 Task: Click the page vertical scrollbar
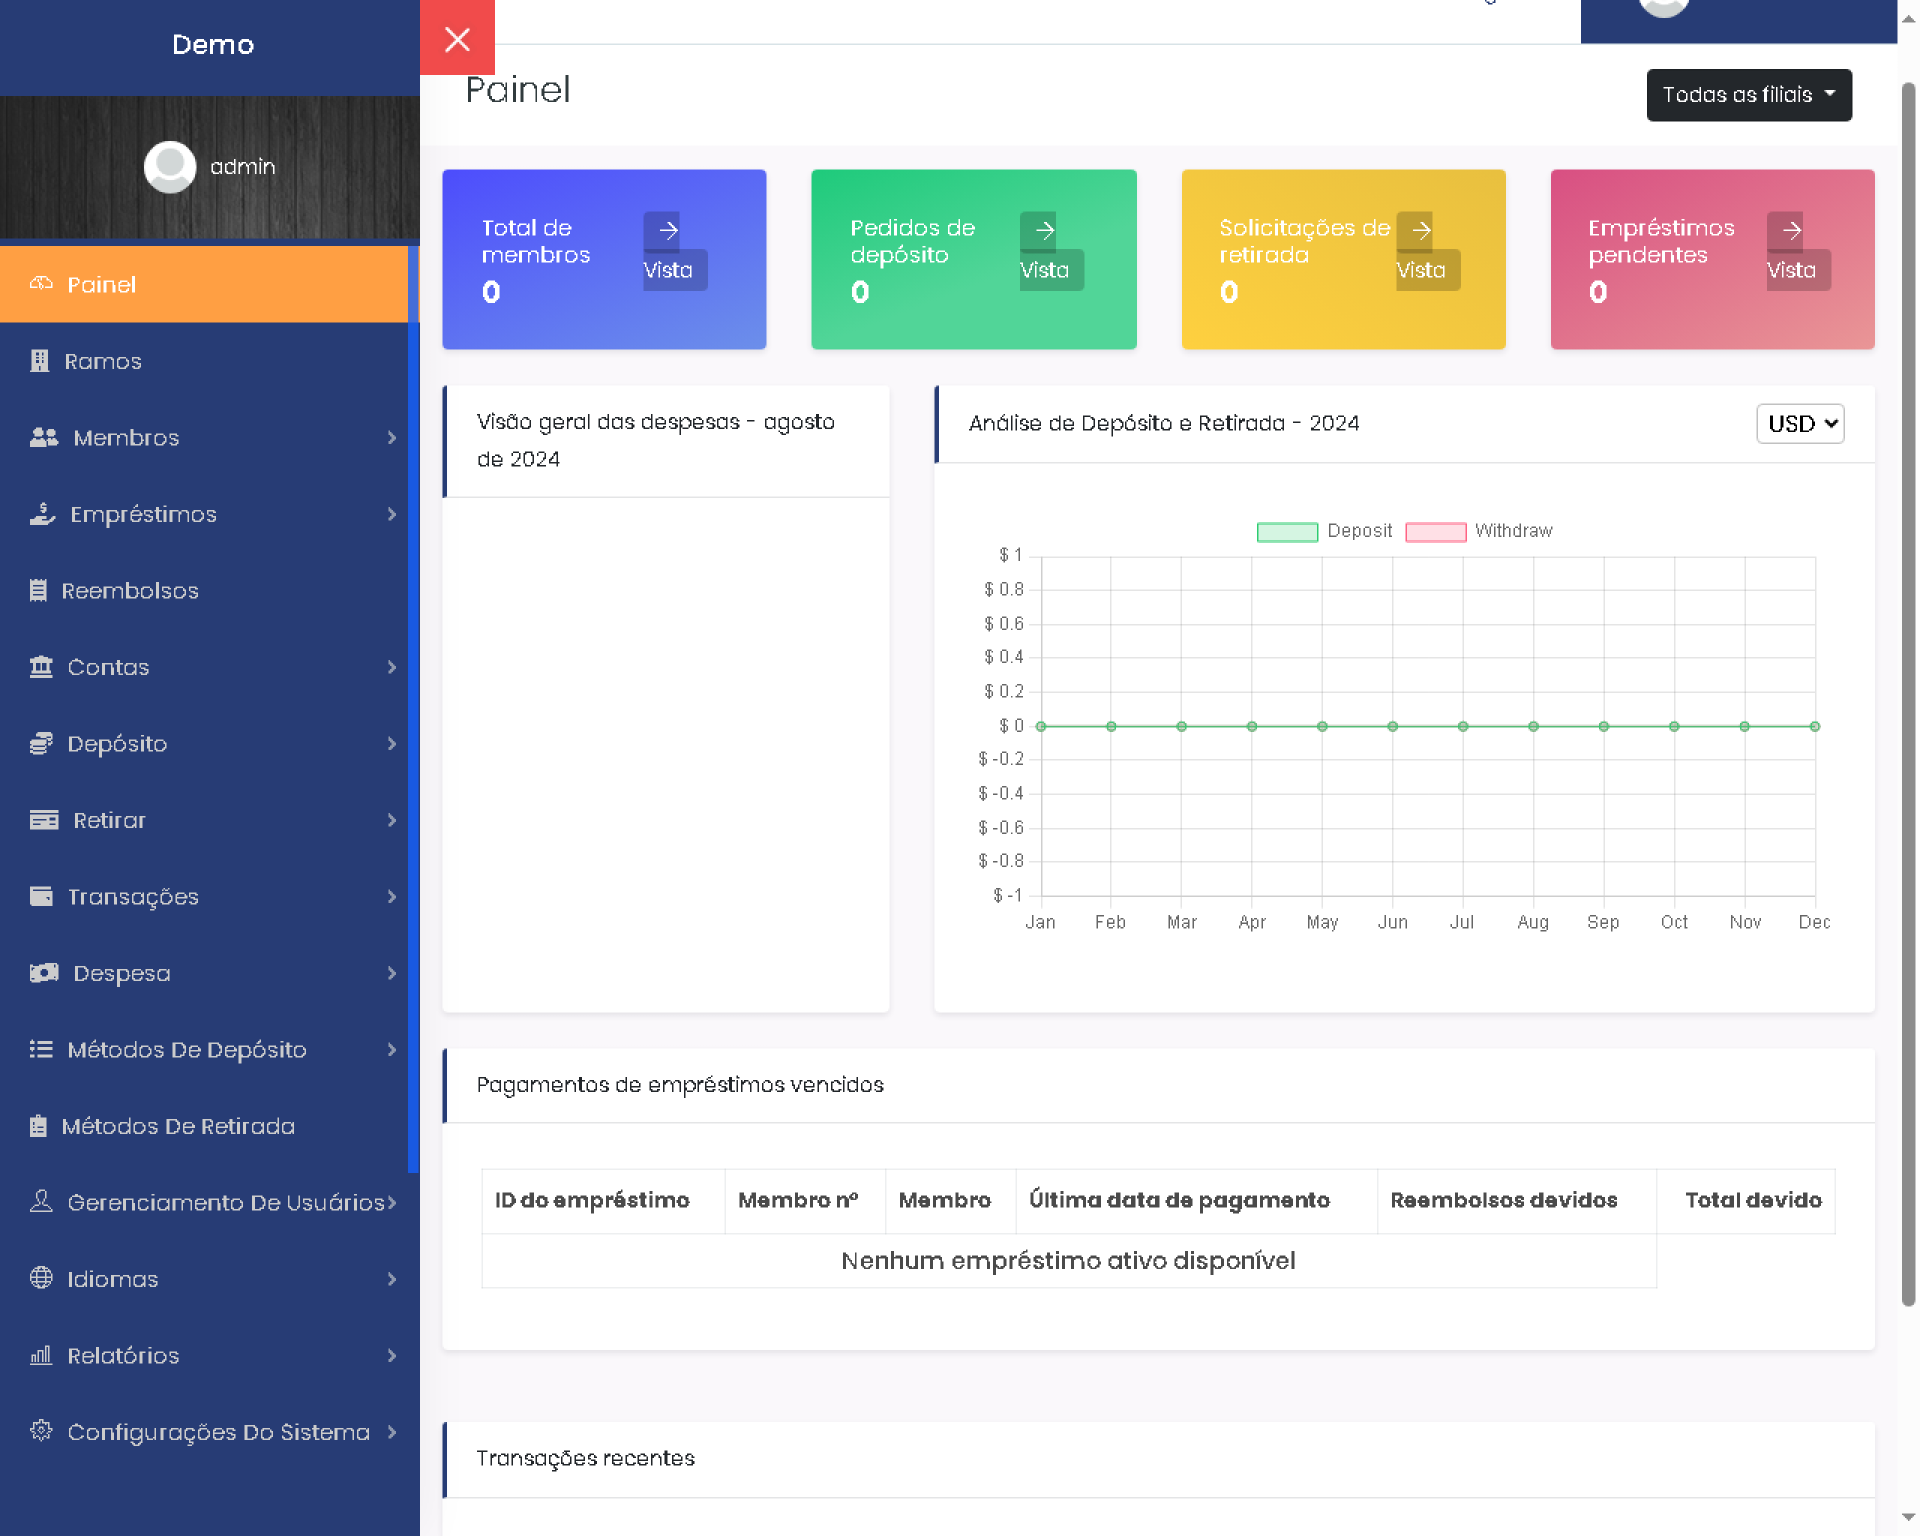point(1908,693)
